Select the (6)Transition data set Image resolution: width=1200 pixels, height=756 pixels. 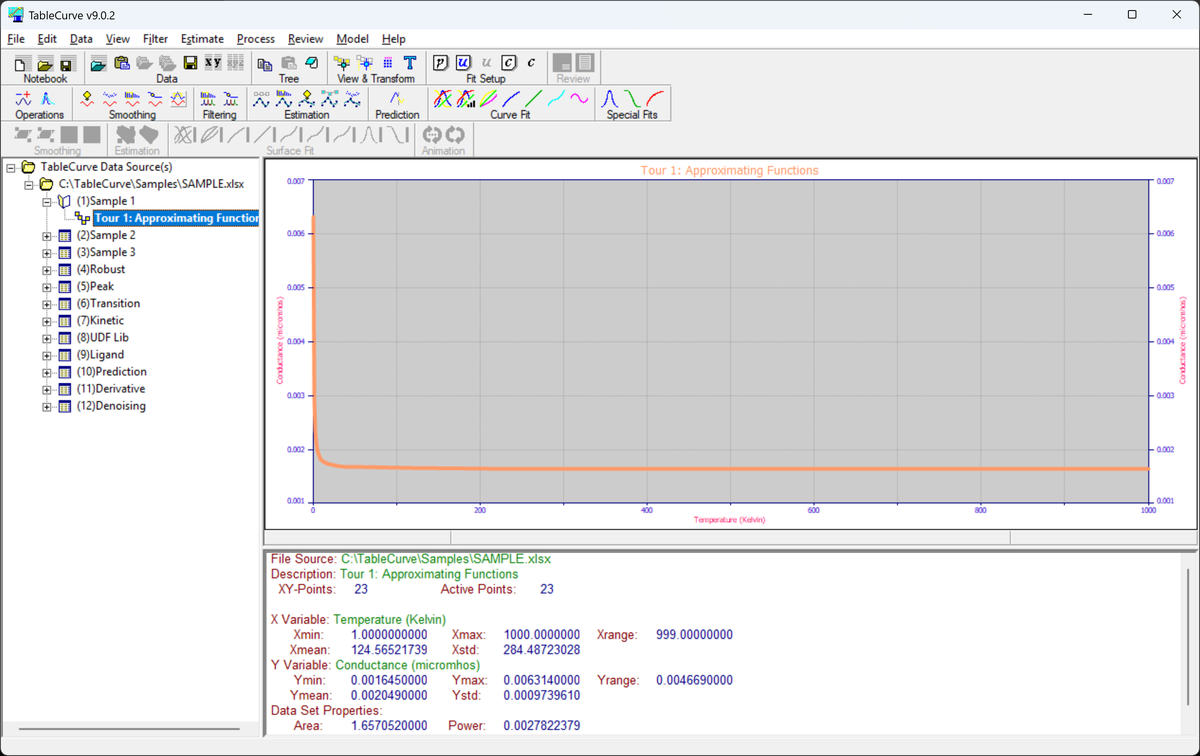(x=108, y=304)
